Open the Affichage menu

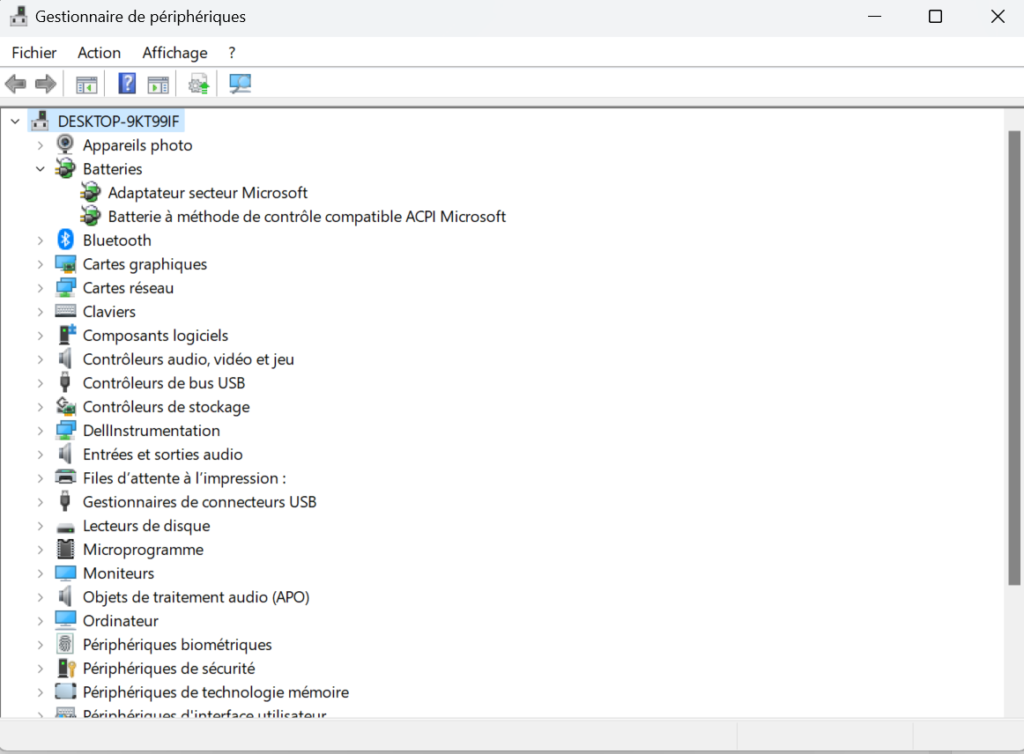pyautogui.click(x=175, y=53)
